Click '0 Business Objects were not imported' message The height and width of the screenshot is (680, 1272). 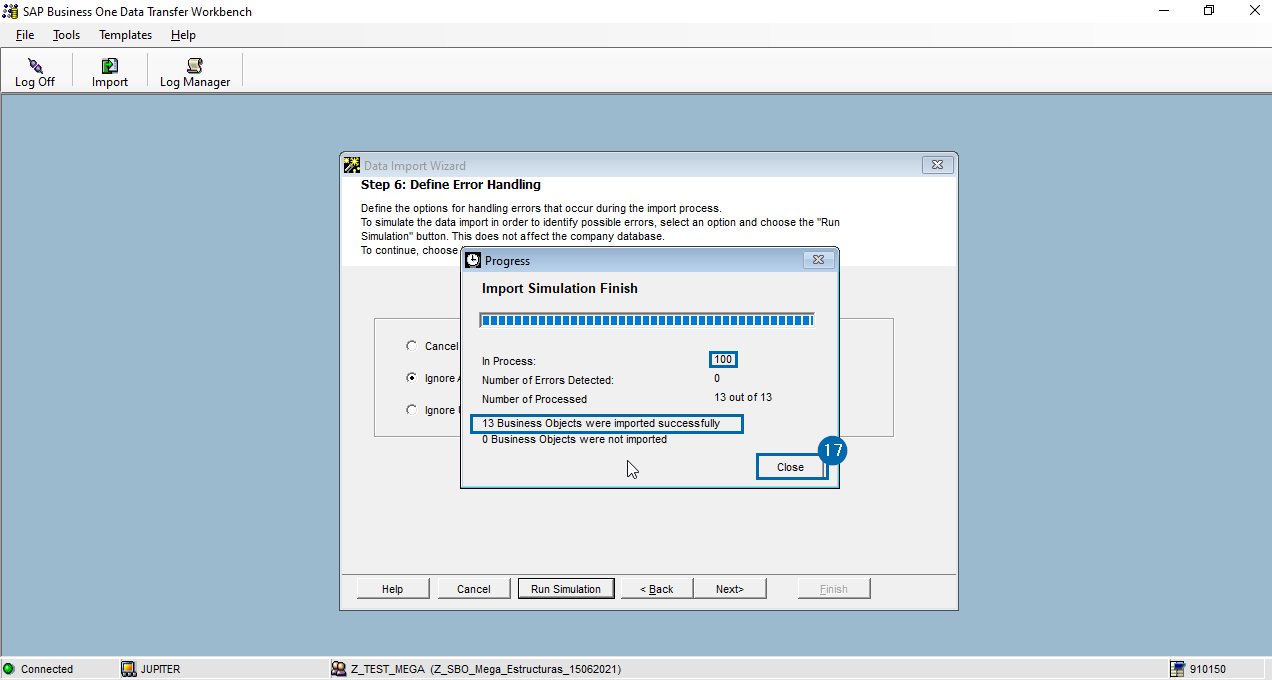[574, 439]
